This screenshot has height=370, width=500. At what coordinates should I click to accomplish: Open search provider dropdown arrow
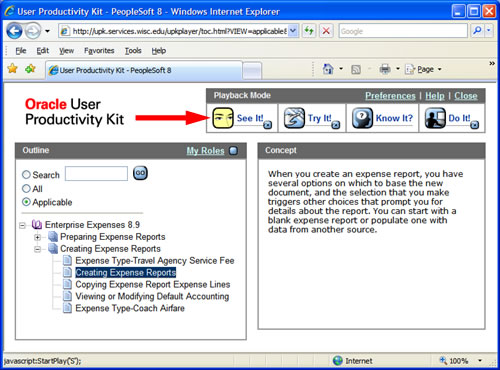tap(489, 31)
